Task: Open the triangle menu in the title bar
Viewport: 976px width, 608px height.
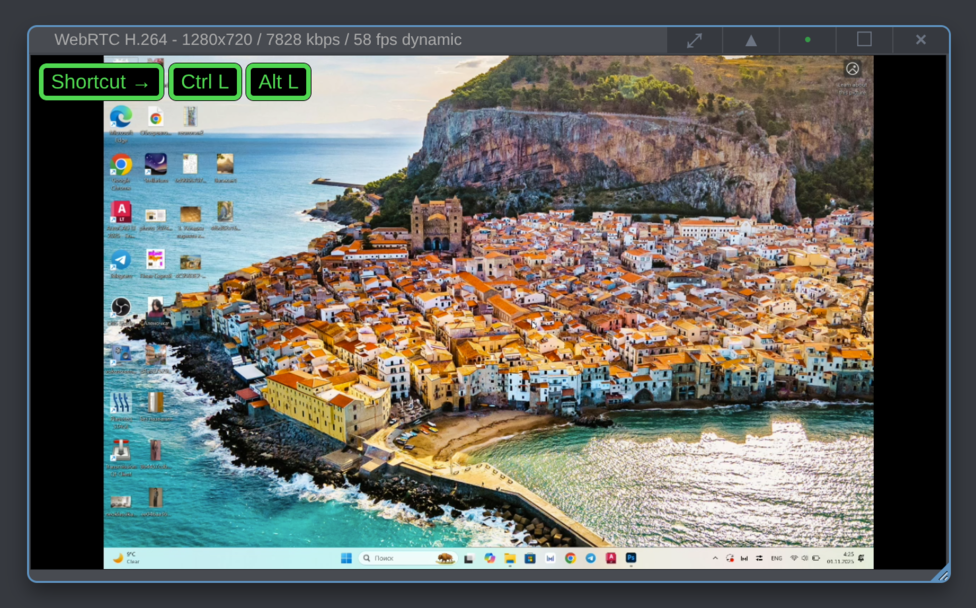Action: pos(751,40)
